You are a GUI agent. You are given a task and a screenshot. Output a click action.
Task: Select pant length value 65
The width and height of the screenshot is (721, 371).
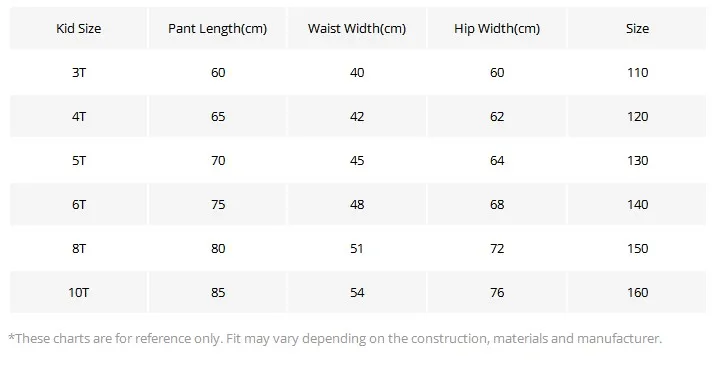click(x=218, y=117)
